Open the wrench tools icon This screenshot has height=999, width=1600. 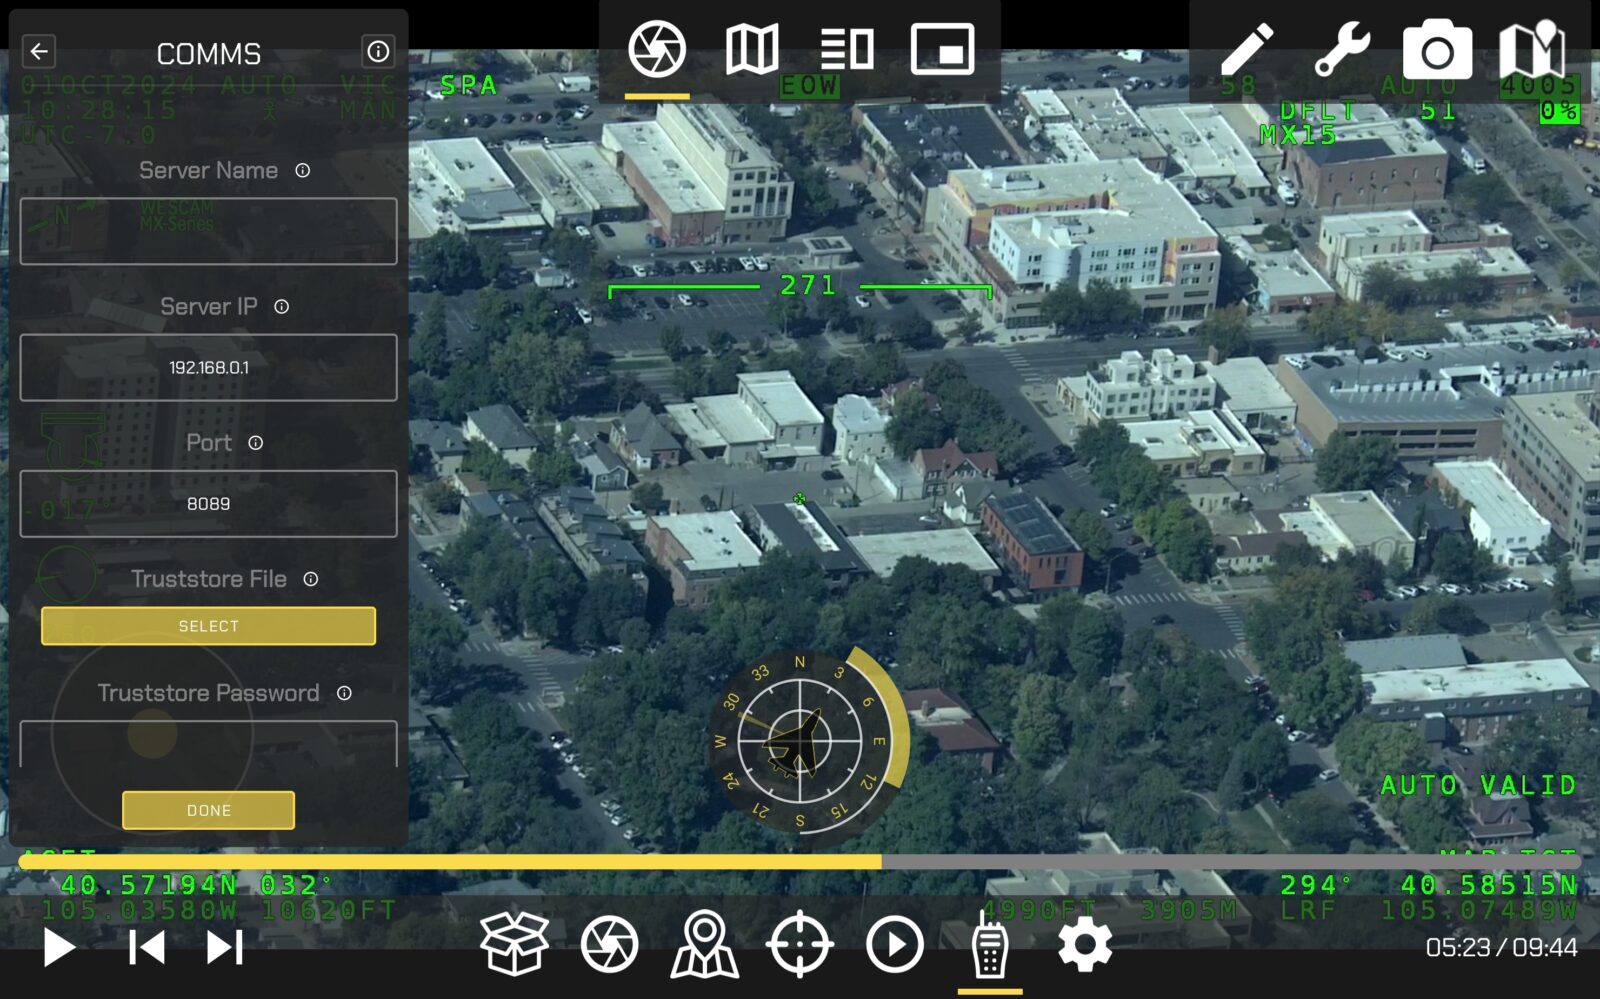[1342, 49]
